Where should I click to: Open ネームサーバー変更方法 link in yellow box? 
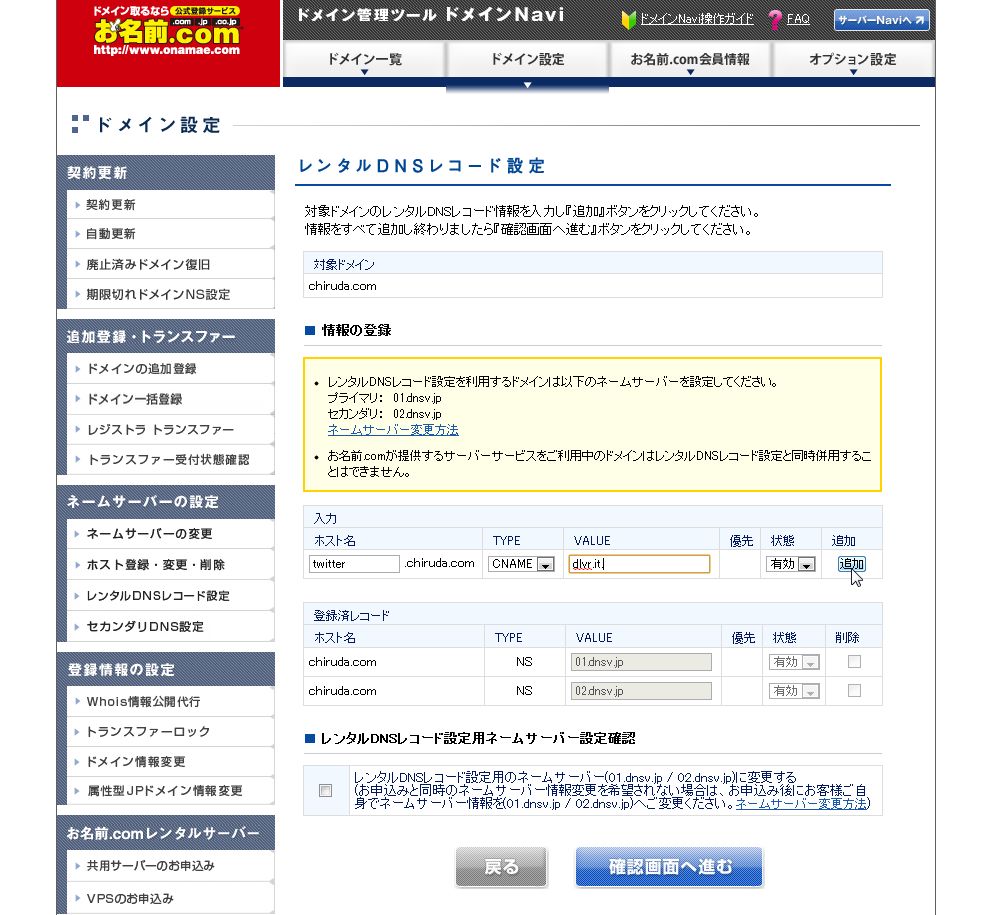392,430
